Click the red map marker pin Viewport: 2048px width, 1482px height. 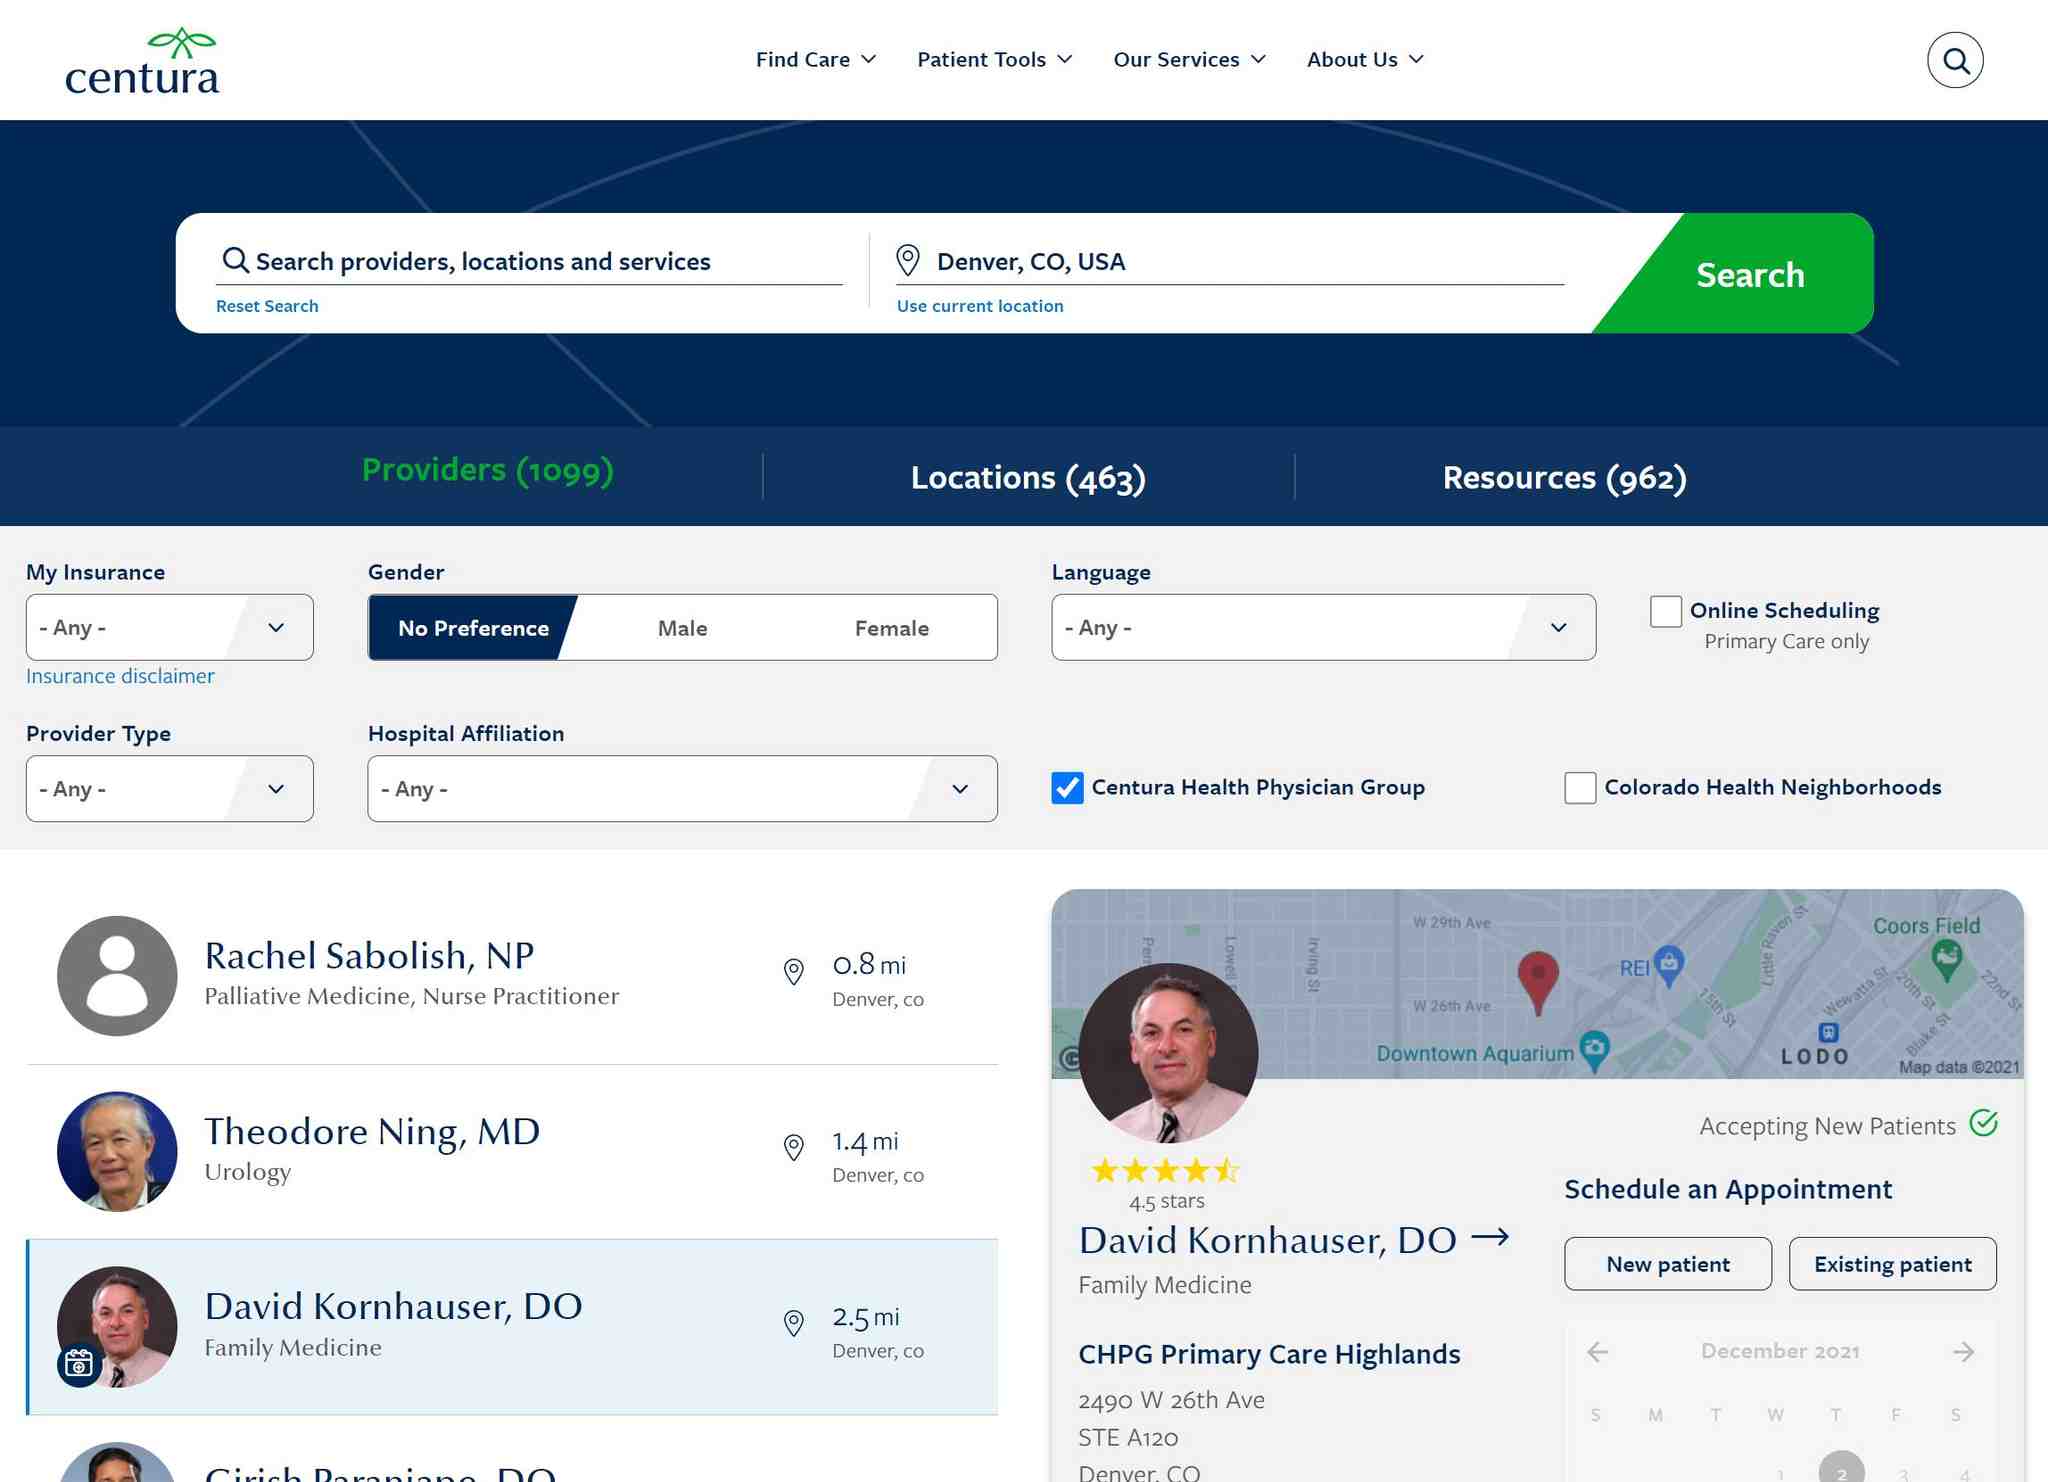click(1538, 982)
